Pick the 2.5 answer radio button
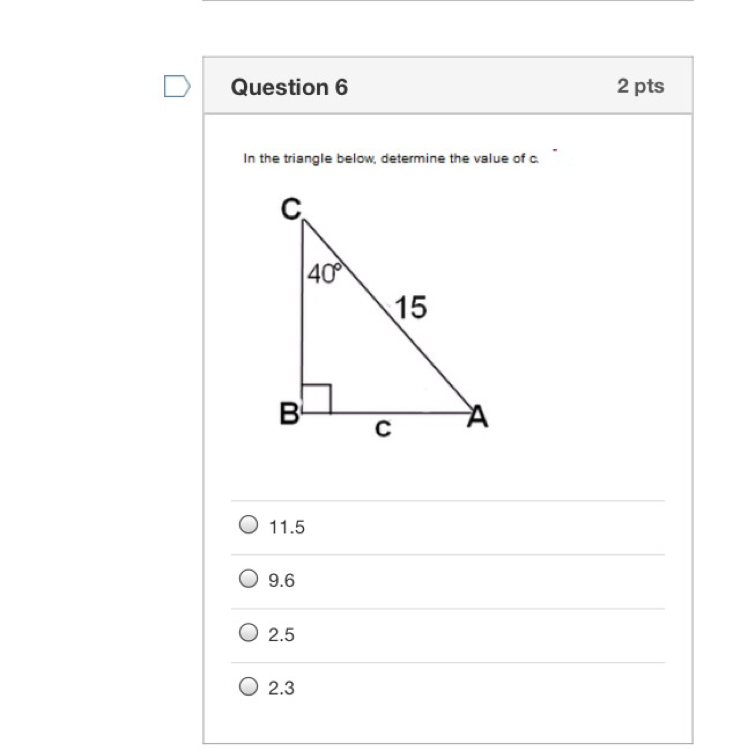The height and width of the screenshot is (750, 748). coord(248,633)
